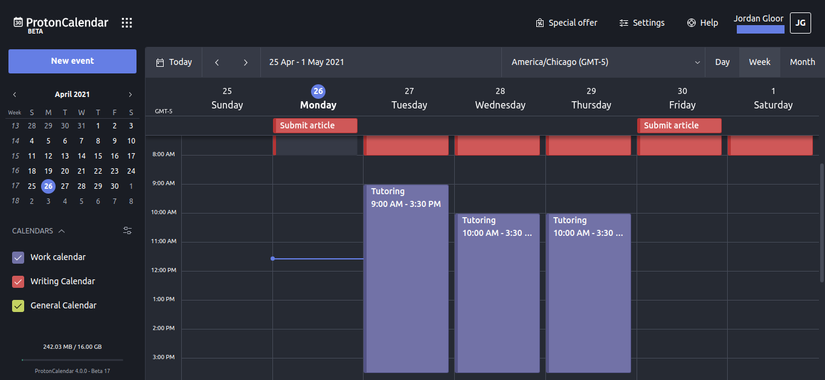Viewport: 825px width, 380px height.
Task: Toggle the Work calendar checkbox
Action: (18, 257)
